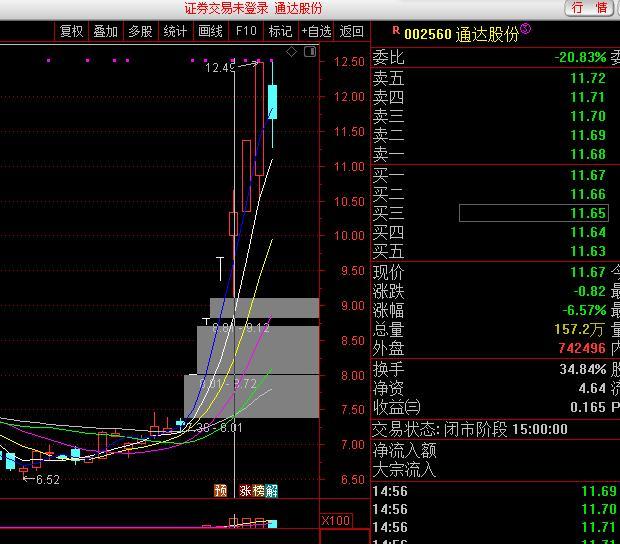Click the 换手 34.84% value

(583, 369)
